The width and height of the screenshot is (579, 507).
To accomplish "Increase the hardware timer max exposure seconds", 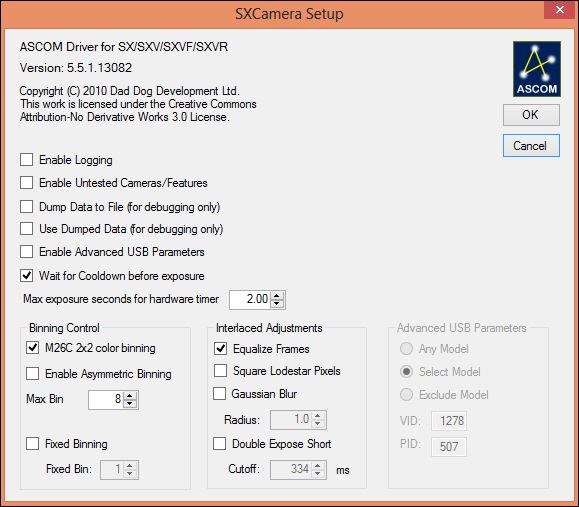I will click(277, 295).
